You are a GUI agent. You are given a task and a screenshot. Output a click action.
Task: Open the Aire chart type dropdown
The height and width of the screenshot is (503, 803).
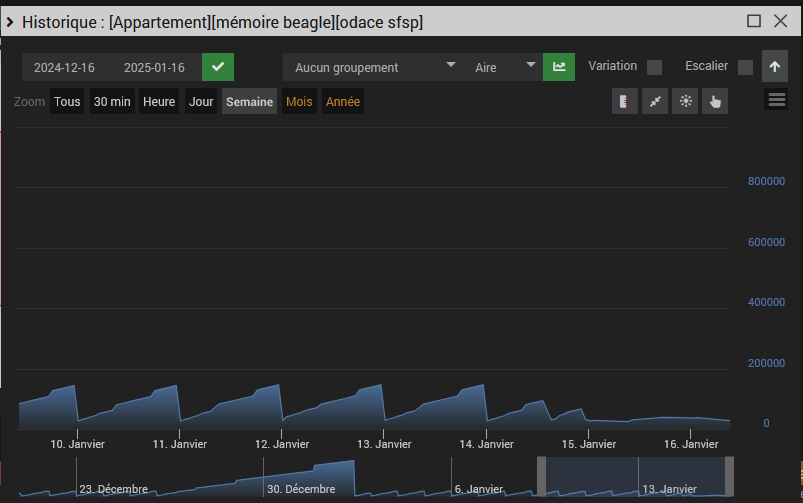coord(506,67)
